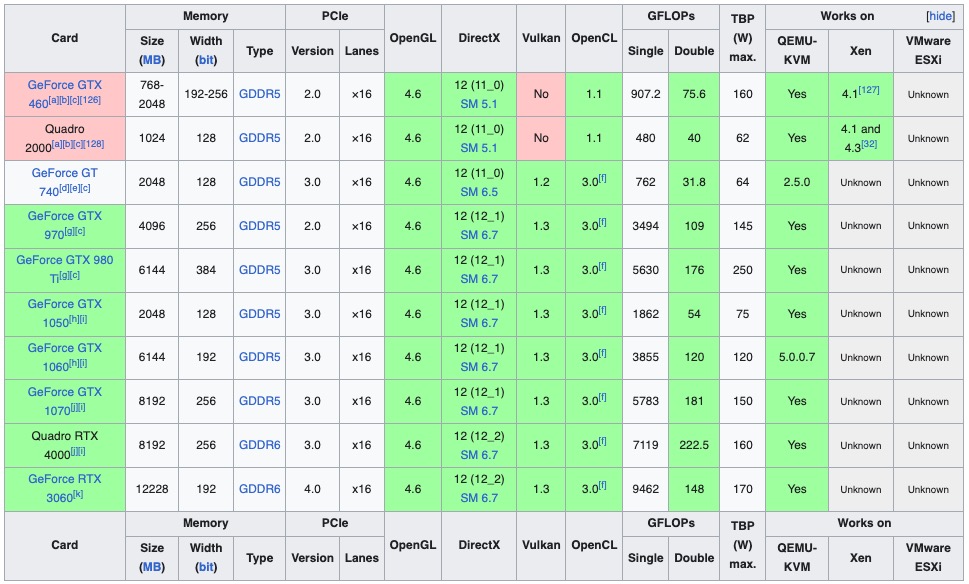
Task: Select the single GFLOPs value 7119
Action: (645, 445)
